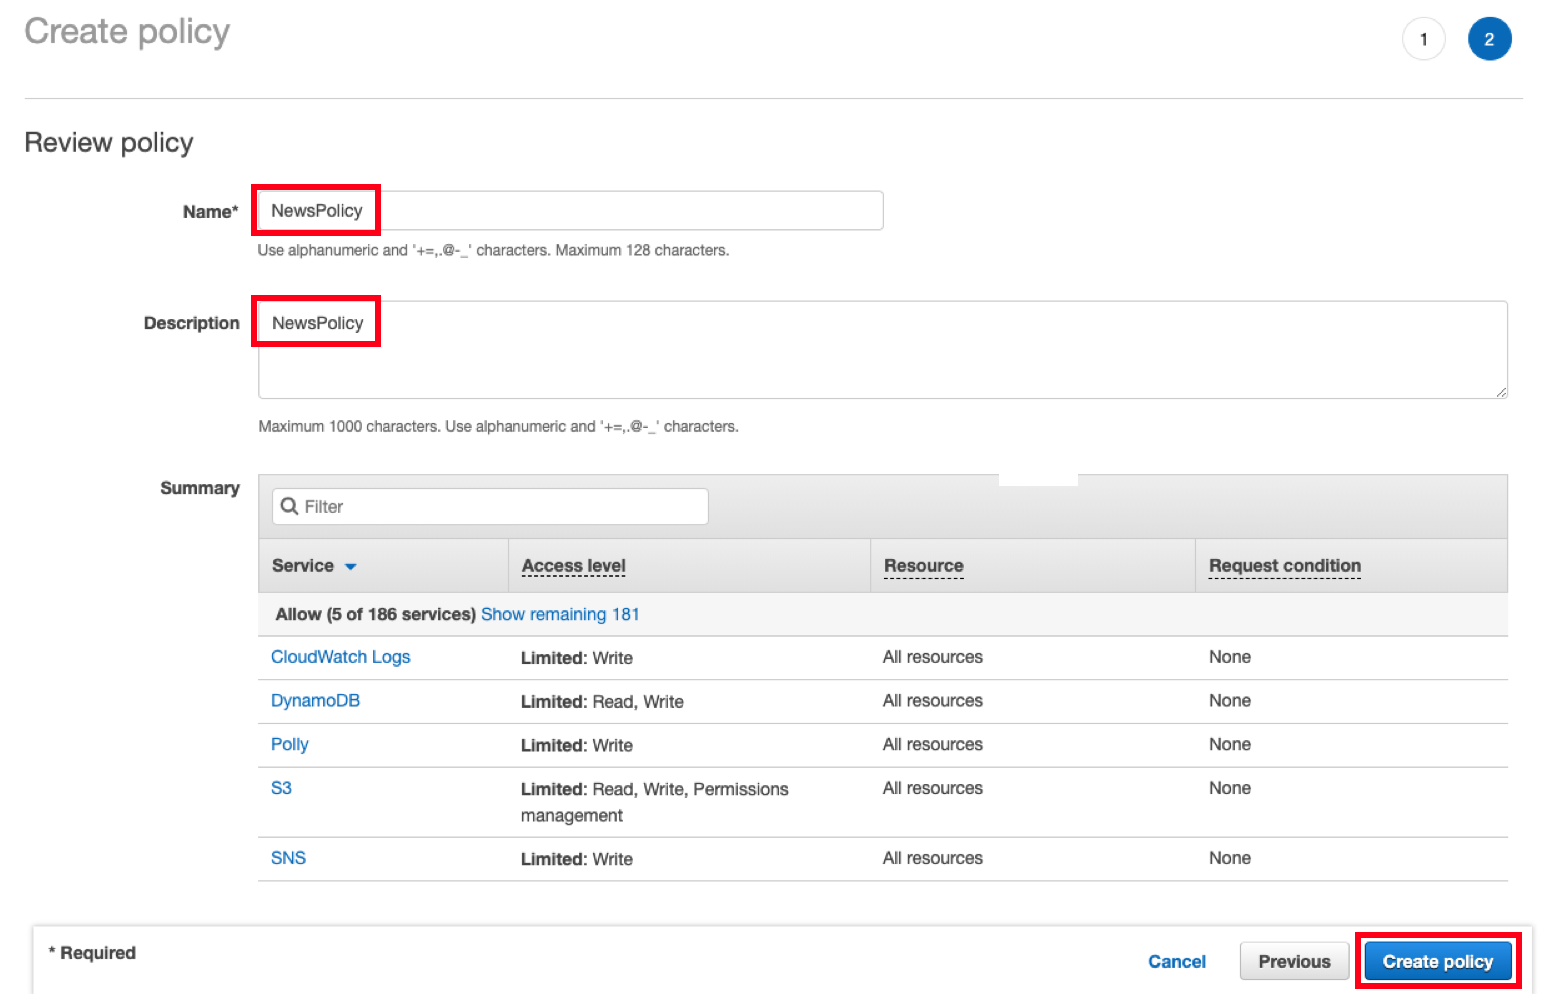Click S3 'Limited: Read, Write, Permissions management'
1542x999 pixels.
[x=654, y=802]
